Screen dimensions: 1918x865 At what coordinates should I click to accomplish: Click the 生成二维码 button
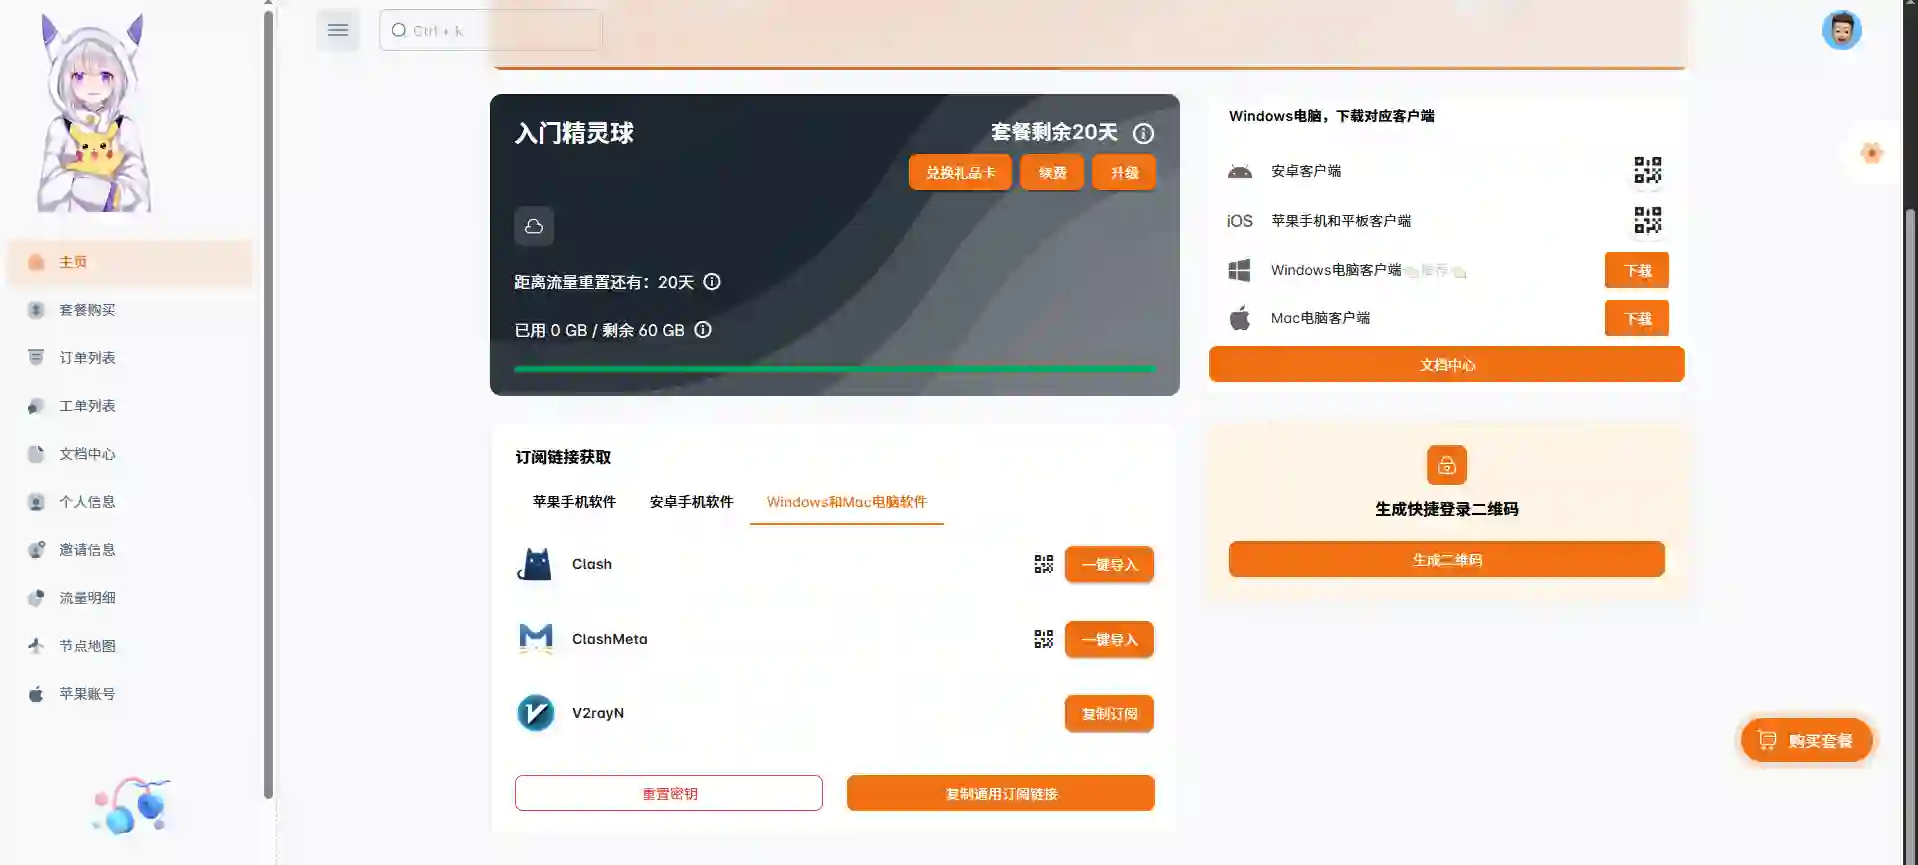(1446, 559)
